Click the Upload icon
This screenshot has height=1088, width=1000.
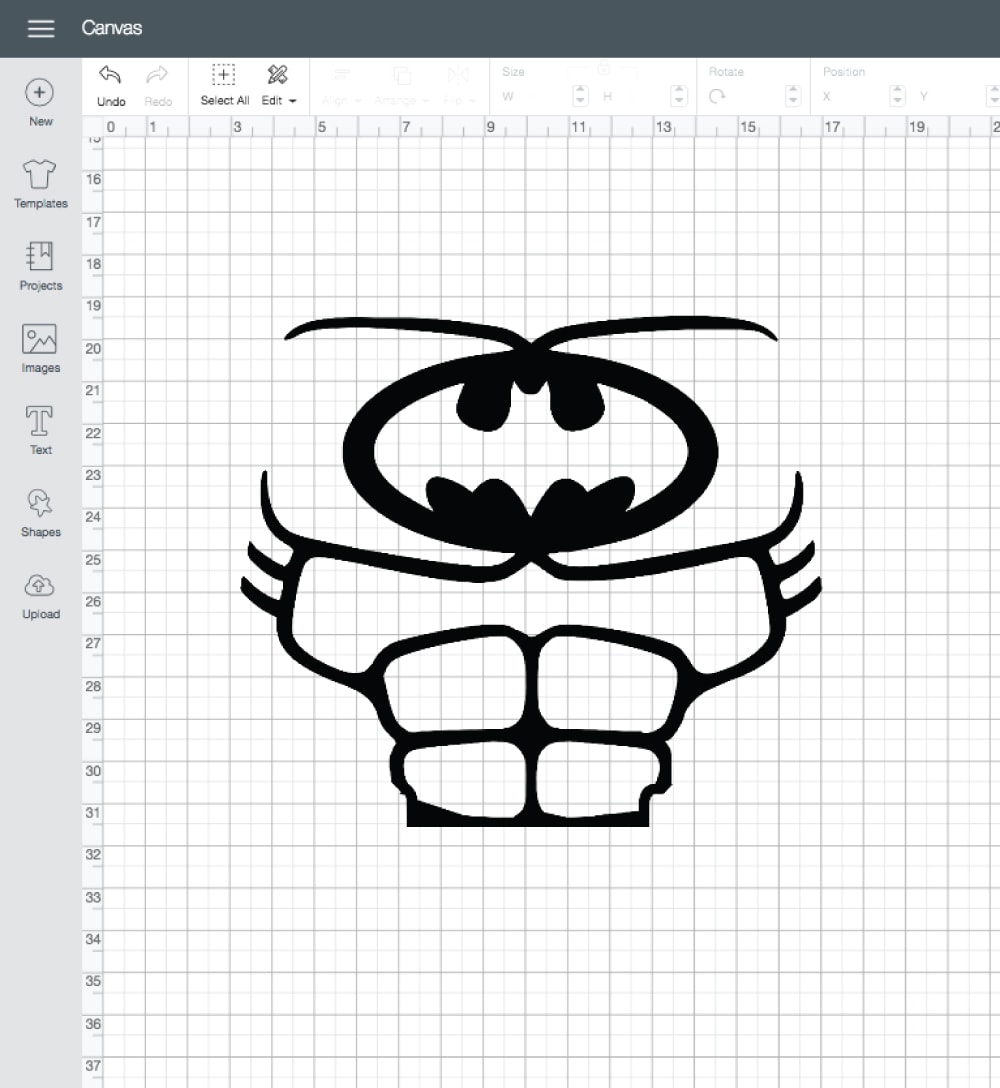coord(40,587)
